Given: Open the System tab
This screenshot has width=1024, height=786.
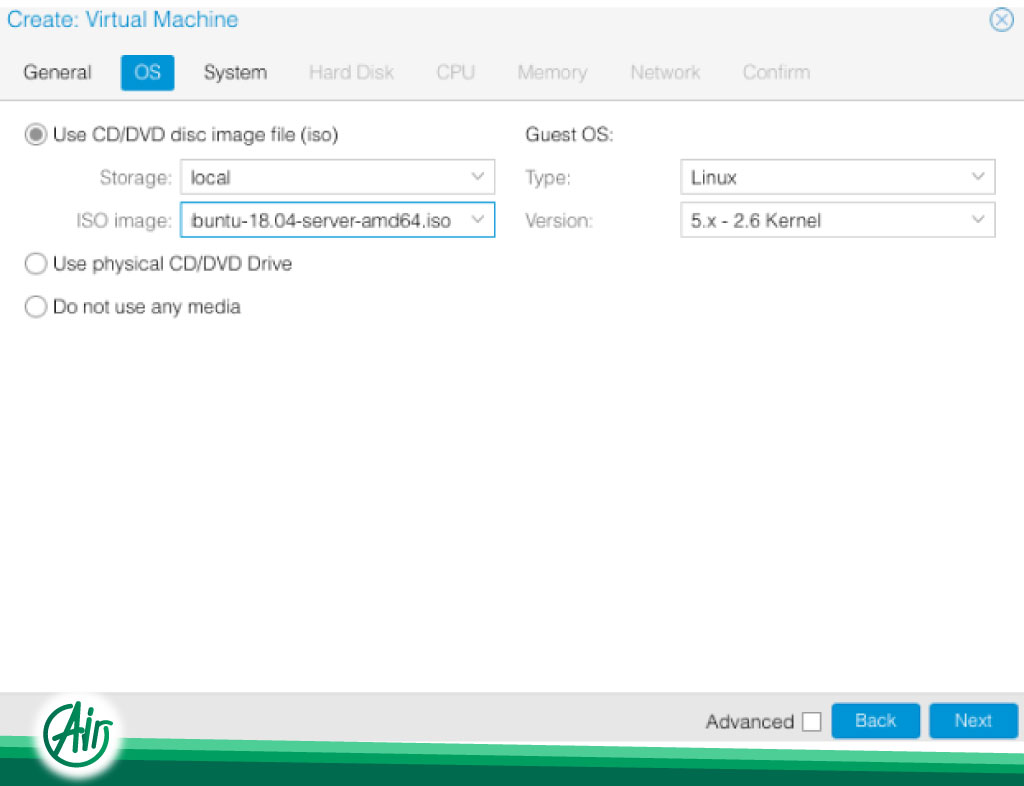Looking at the screenshot, I should [235, 72].
